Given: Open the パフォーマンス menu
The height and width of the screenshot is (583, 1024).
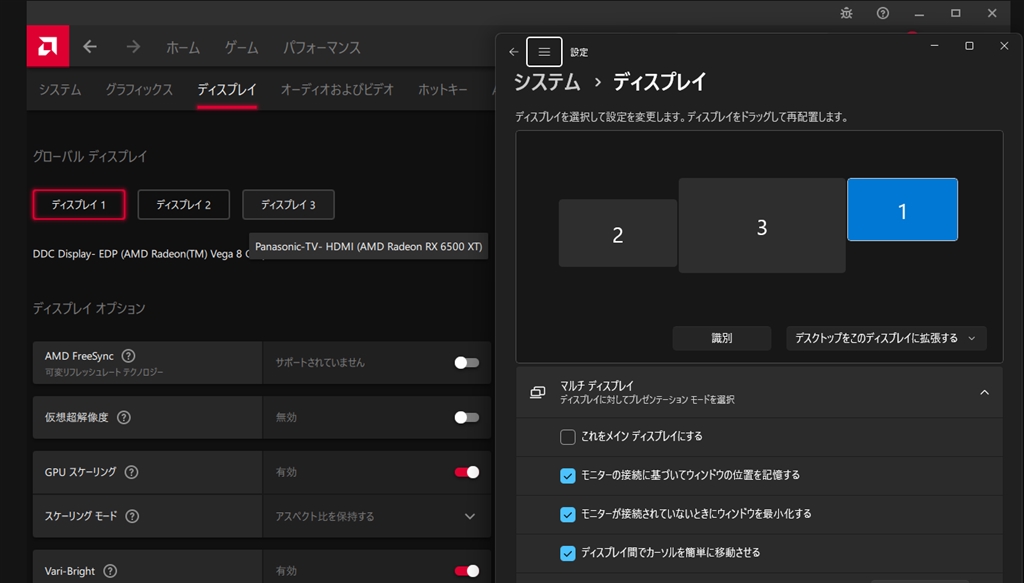Looking at the screenshot, I should pyautogui.click(x=321, y=47).
